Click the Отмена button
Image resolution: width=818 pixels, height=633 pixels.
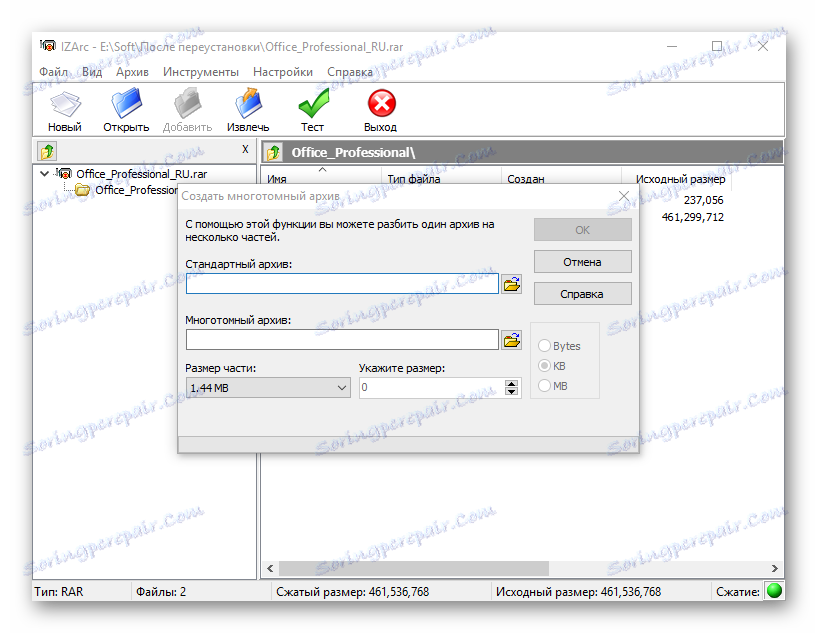pyautogui.click(x=583, y=262)
